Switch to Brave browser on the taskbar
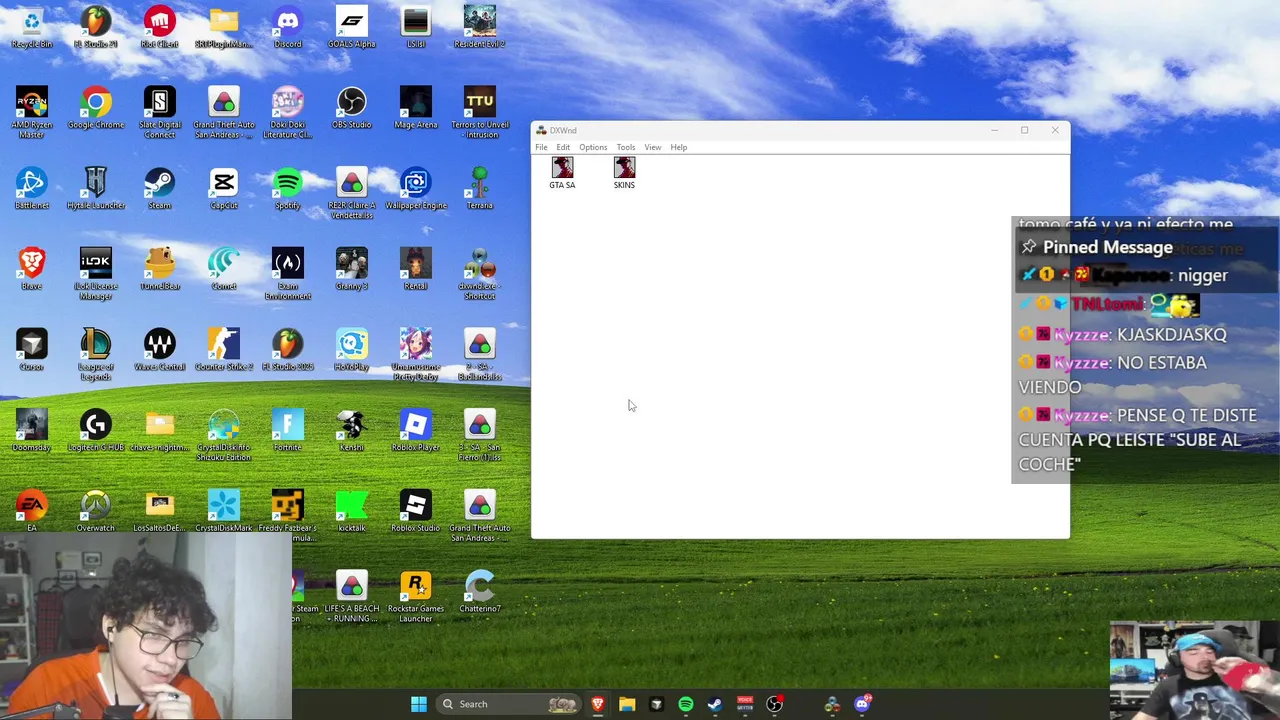Viewport: 1280px width, 720px height. [598, 704]
